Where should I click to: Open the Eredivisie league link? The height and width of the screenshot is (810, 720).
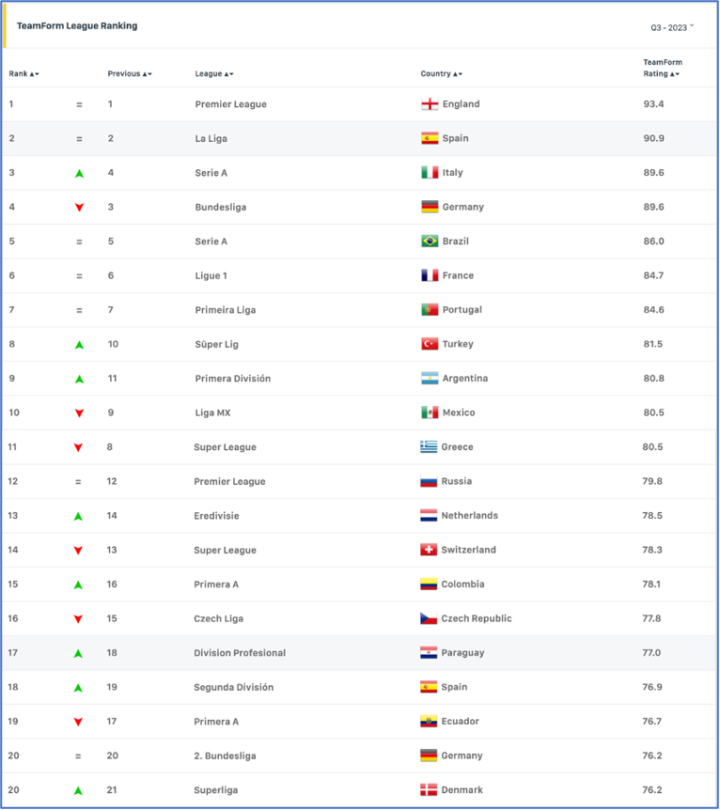tap(217, 516)
